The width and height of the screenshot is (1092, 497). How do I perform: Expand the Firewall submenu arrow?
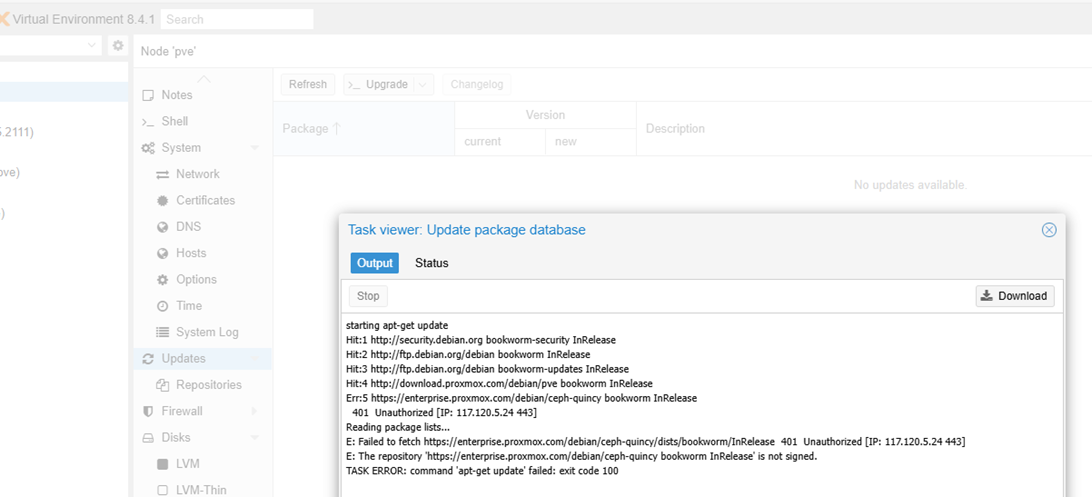[x=254, y=411]
